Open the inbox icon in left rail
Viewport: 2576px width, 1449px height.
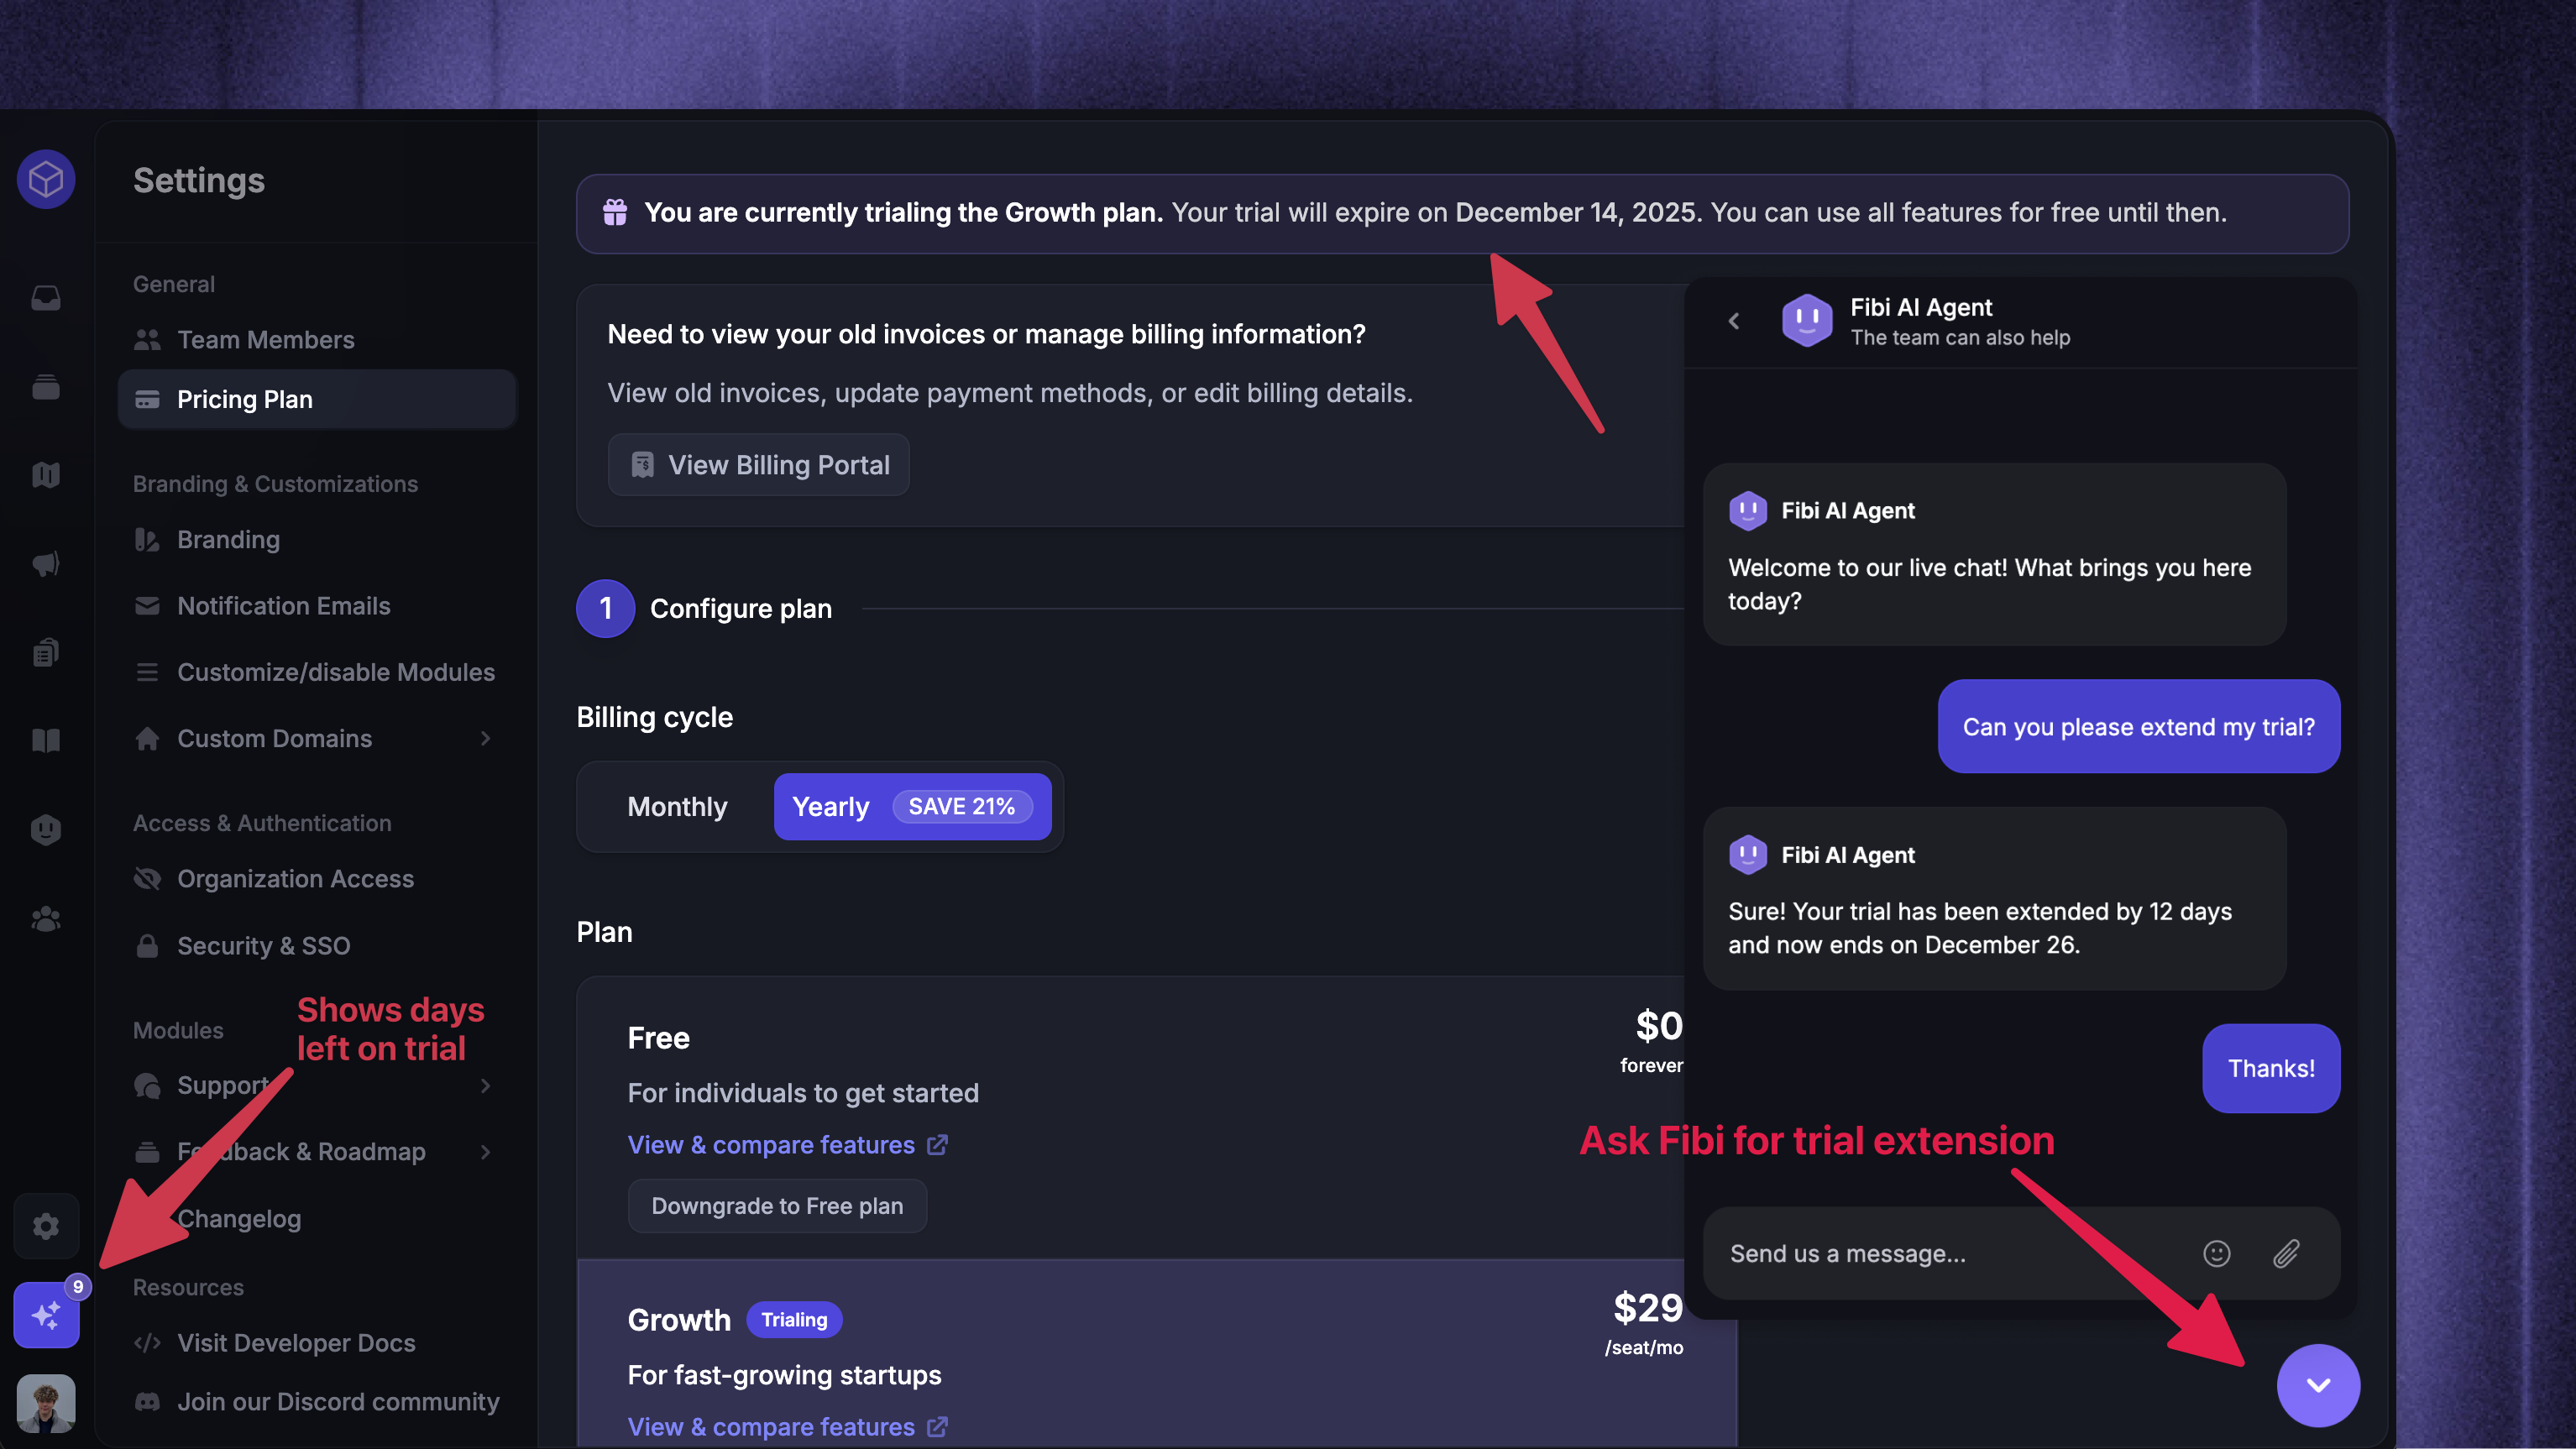[x=46, y=297]
